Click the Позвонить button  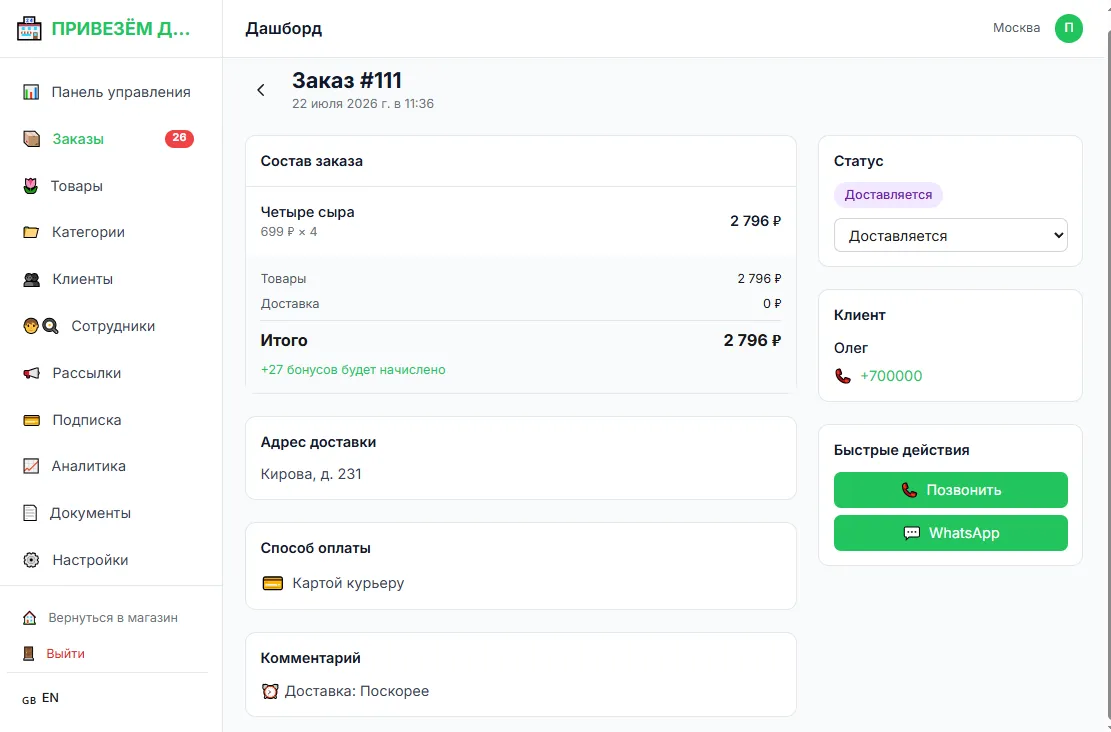tap(950, 490)
